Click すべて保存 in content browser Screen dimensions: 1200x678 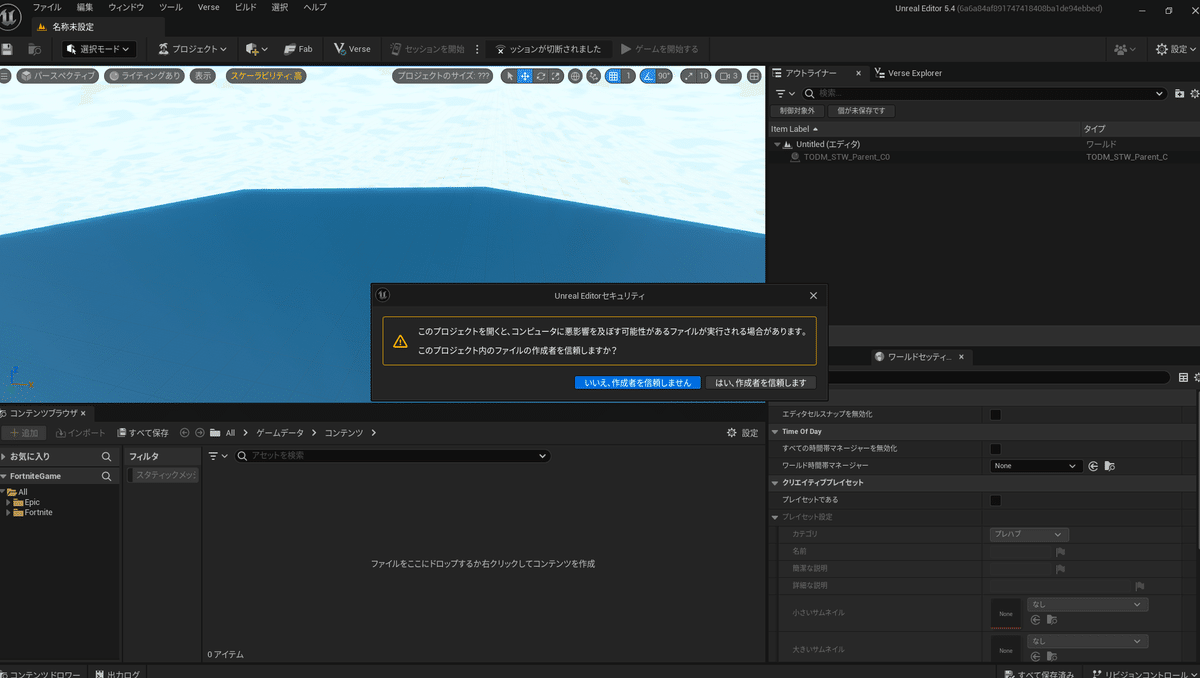[143, 433]
